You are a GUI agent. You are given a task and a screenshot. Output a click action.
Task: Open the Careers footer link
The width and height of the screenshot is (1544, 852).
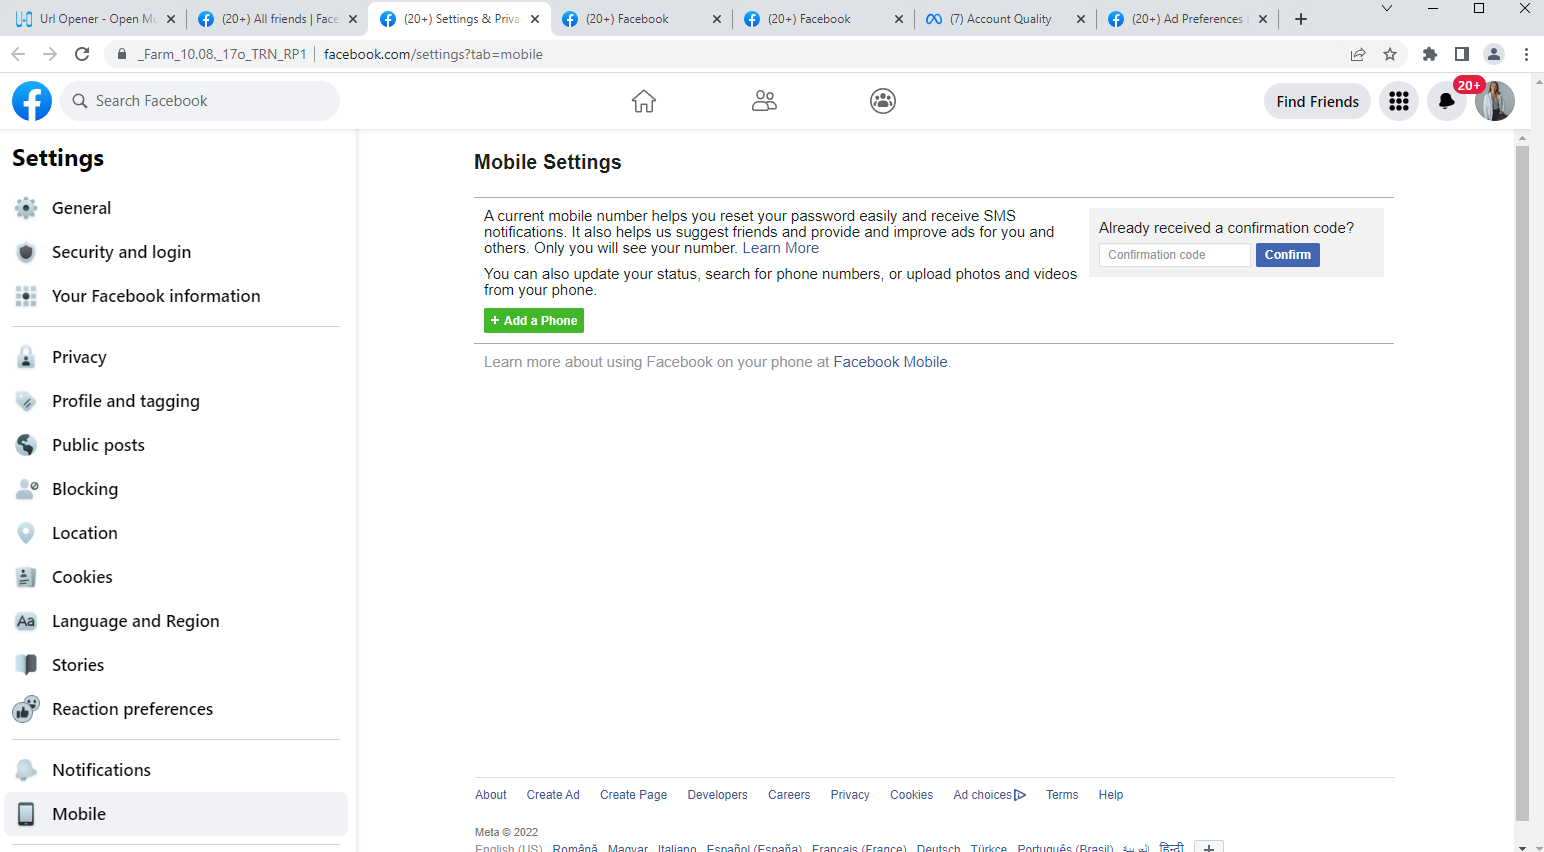point(789,795)
